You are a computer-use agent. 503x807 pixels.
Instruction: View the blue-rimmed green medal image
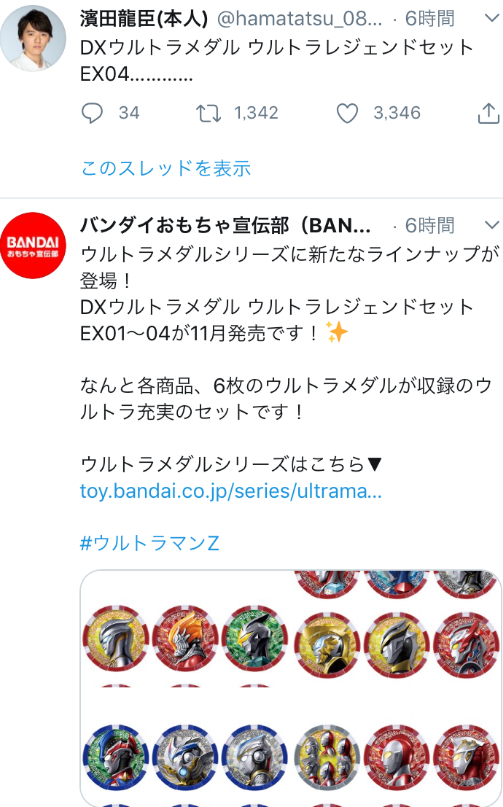click(116, 758)
